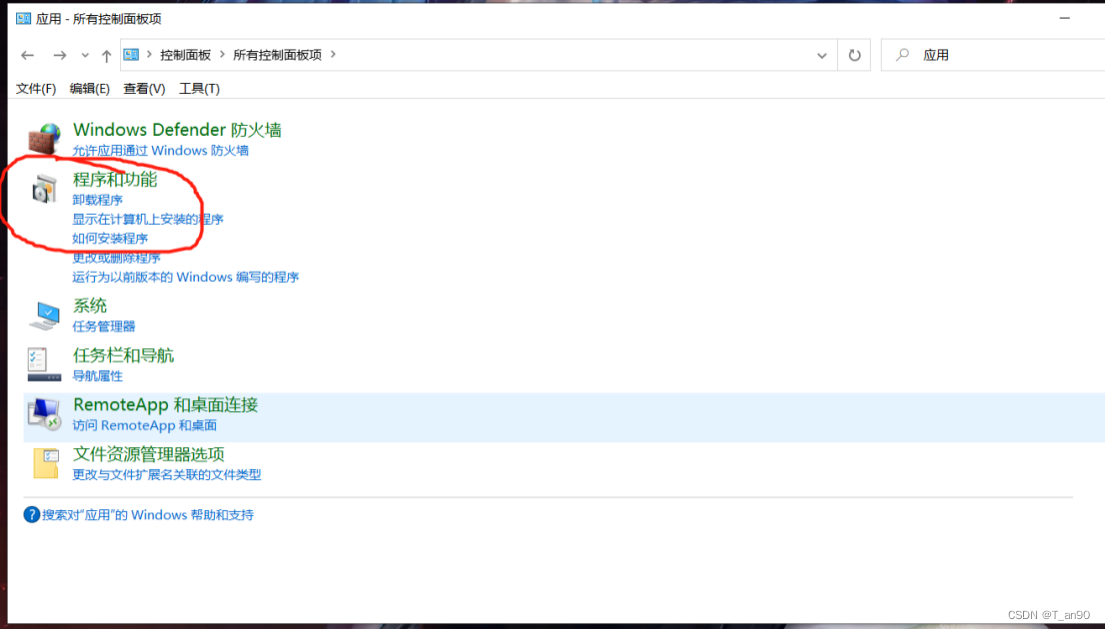Go forward with the right arrow

pyautogui.click(x=60, y=55)
